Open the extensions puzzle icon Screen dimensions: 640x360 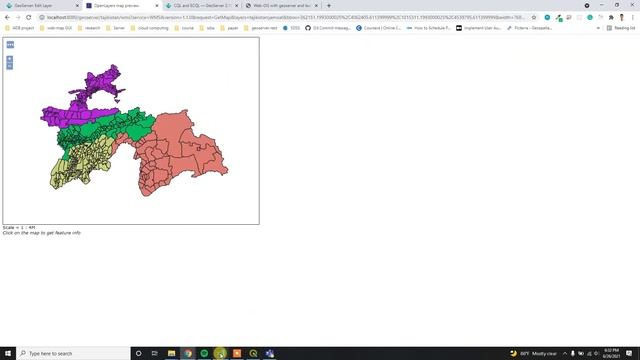(x=611, y=18)
